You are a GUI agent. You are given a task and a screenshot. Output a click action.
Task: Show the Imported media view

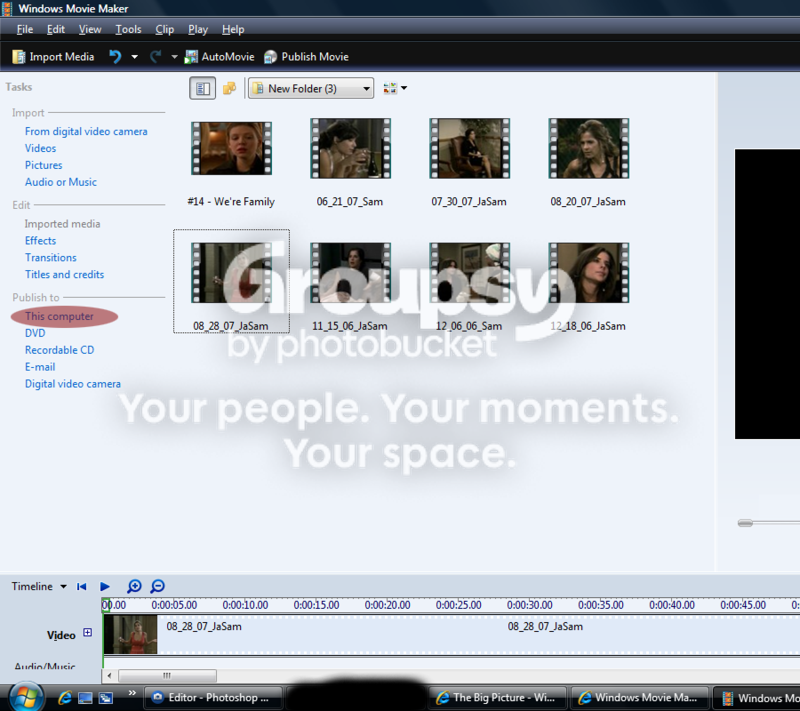pos(62,224)
